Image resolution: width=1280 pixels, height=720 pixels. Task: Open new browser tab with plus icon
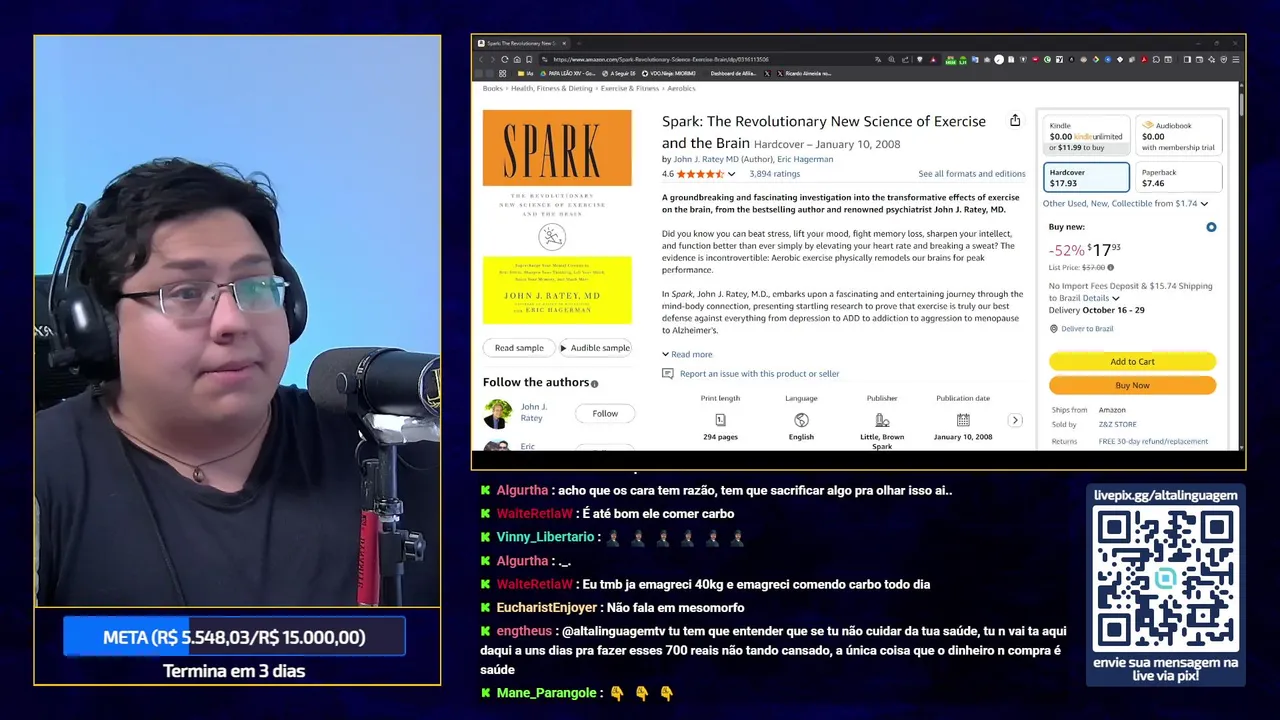[x=578, y=43]
